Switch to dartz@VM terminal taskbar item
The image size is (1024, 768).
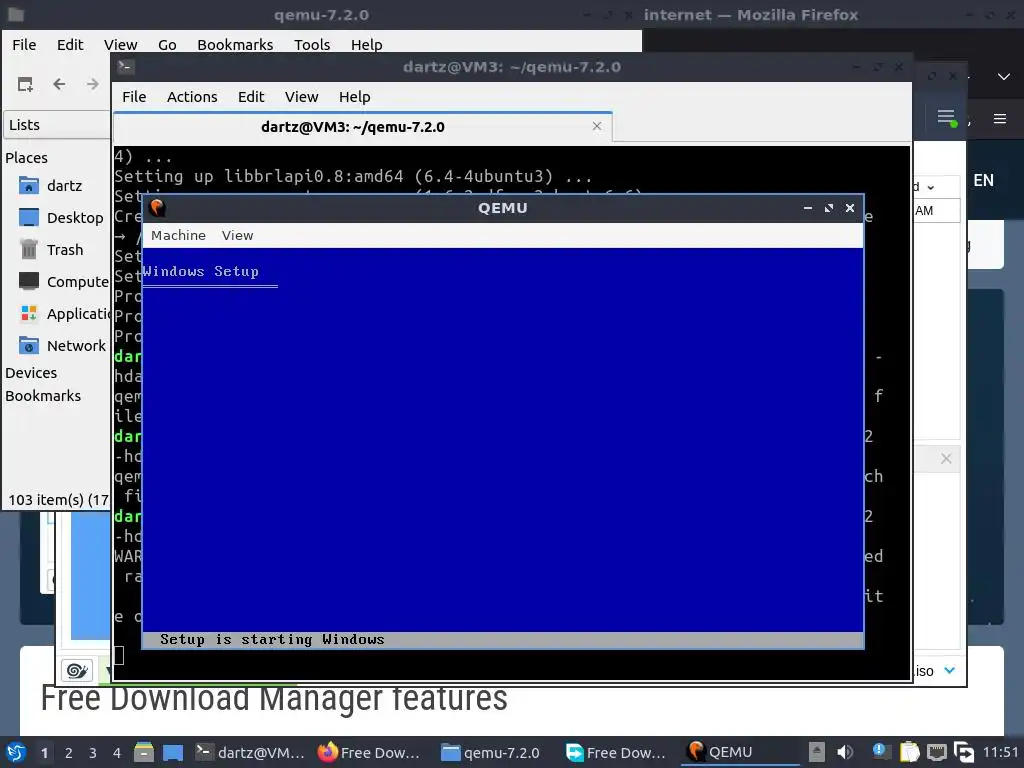tap(250, 752)
